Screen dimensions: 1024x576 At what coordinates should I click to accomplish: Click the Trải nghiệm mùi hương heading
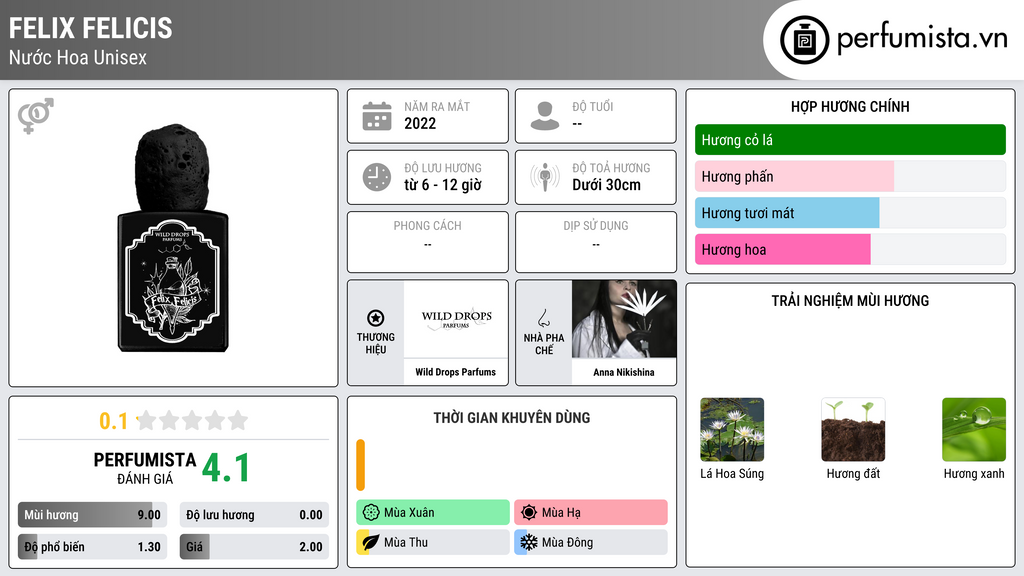(850, 300)
